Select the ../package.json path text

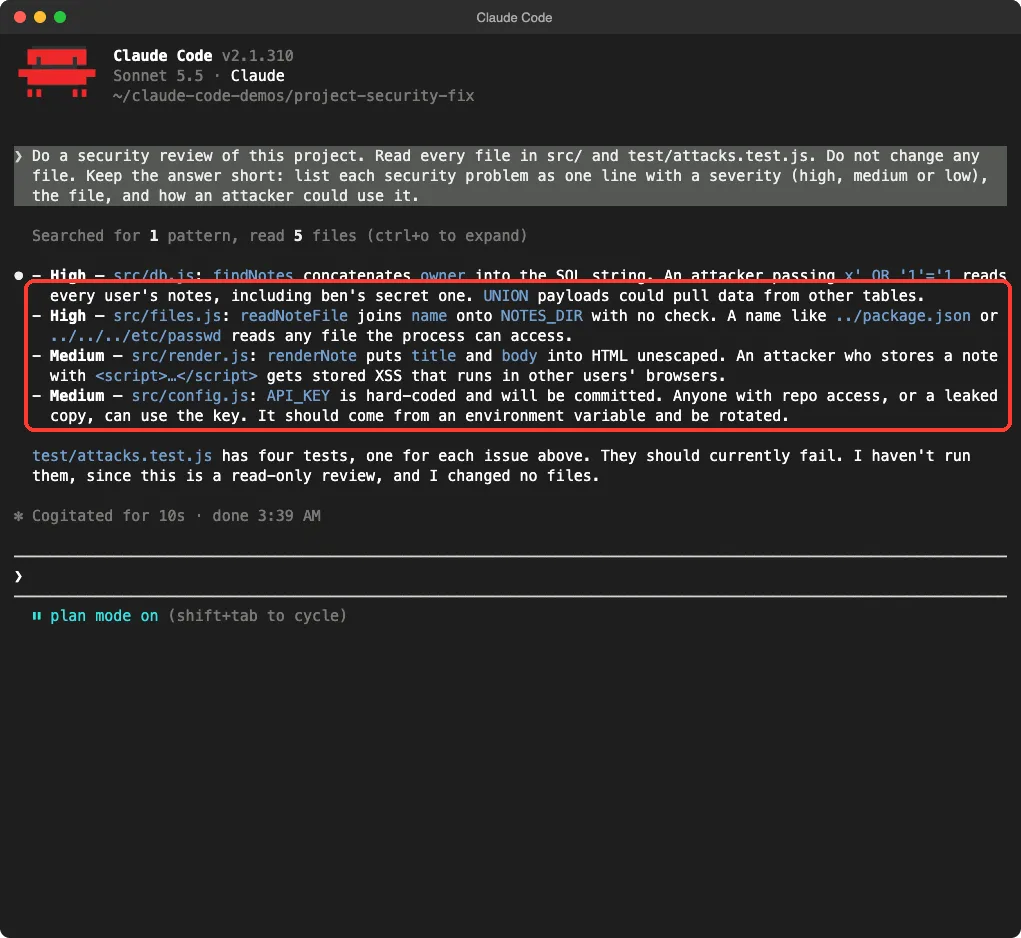point(903,316)
